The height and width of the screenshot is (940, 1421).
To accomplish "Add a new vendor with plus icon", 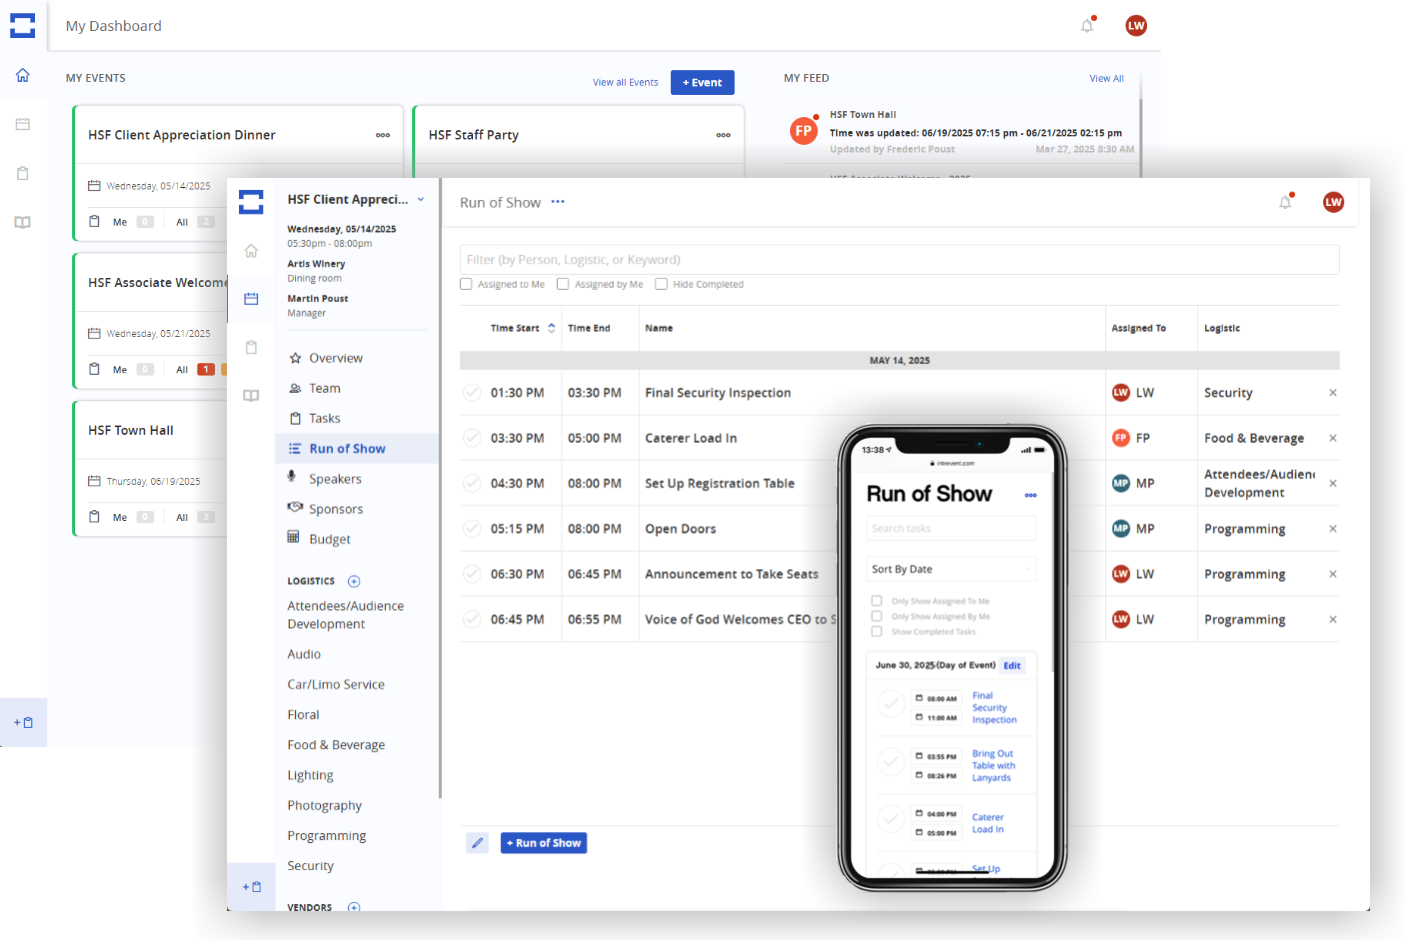I will tap(354, 907).
